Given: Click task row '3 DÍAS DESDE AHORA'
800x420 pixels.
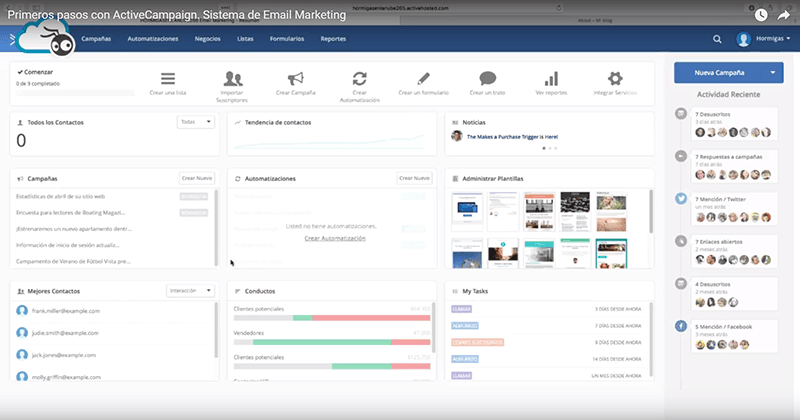Looking at the screenshot, I should coord(546,309).
